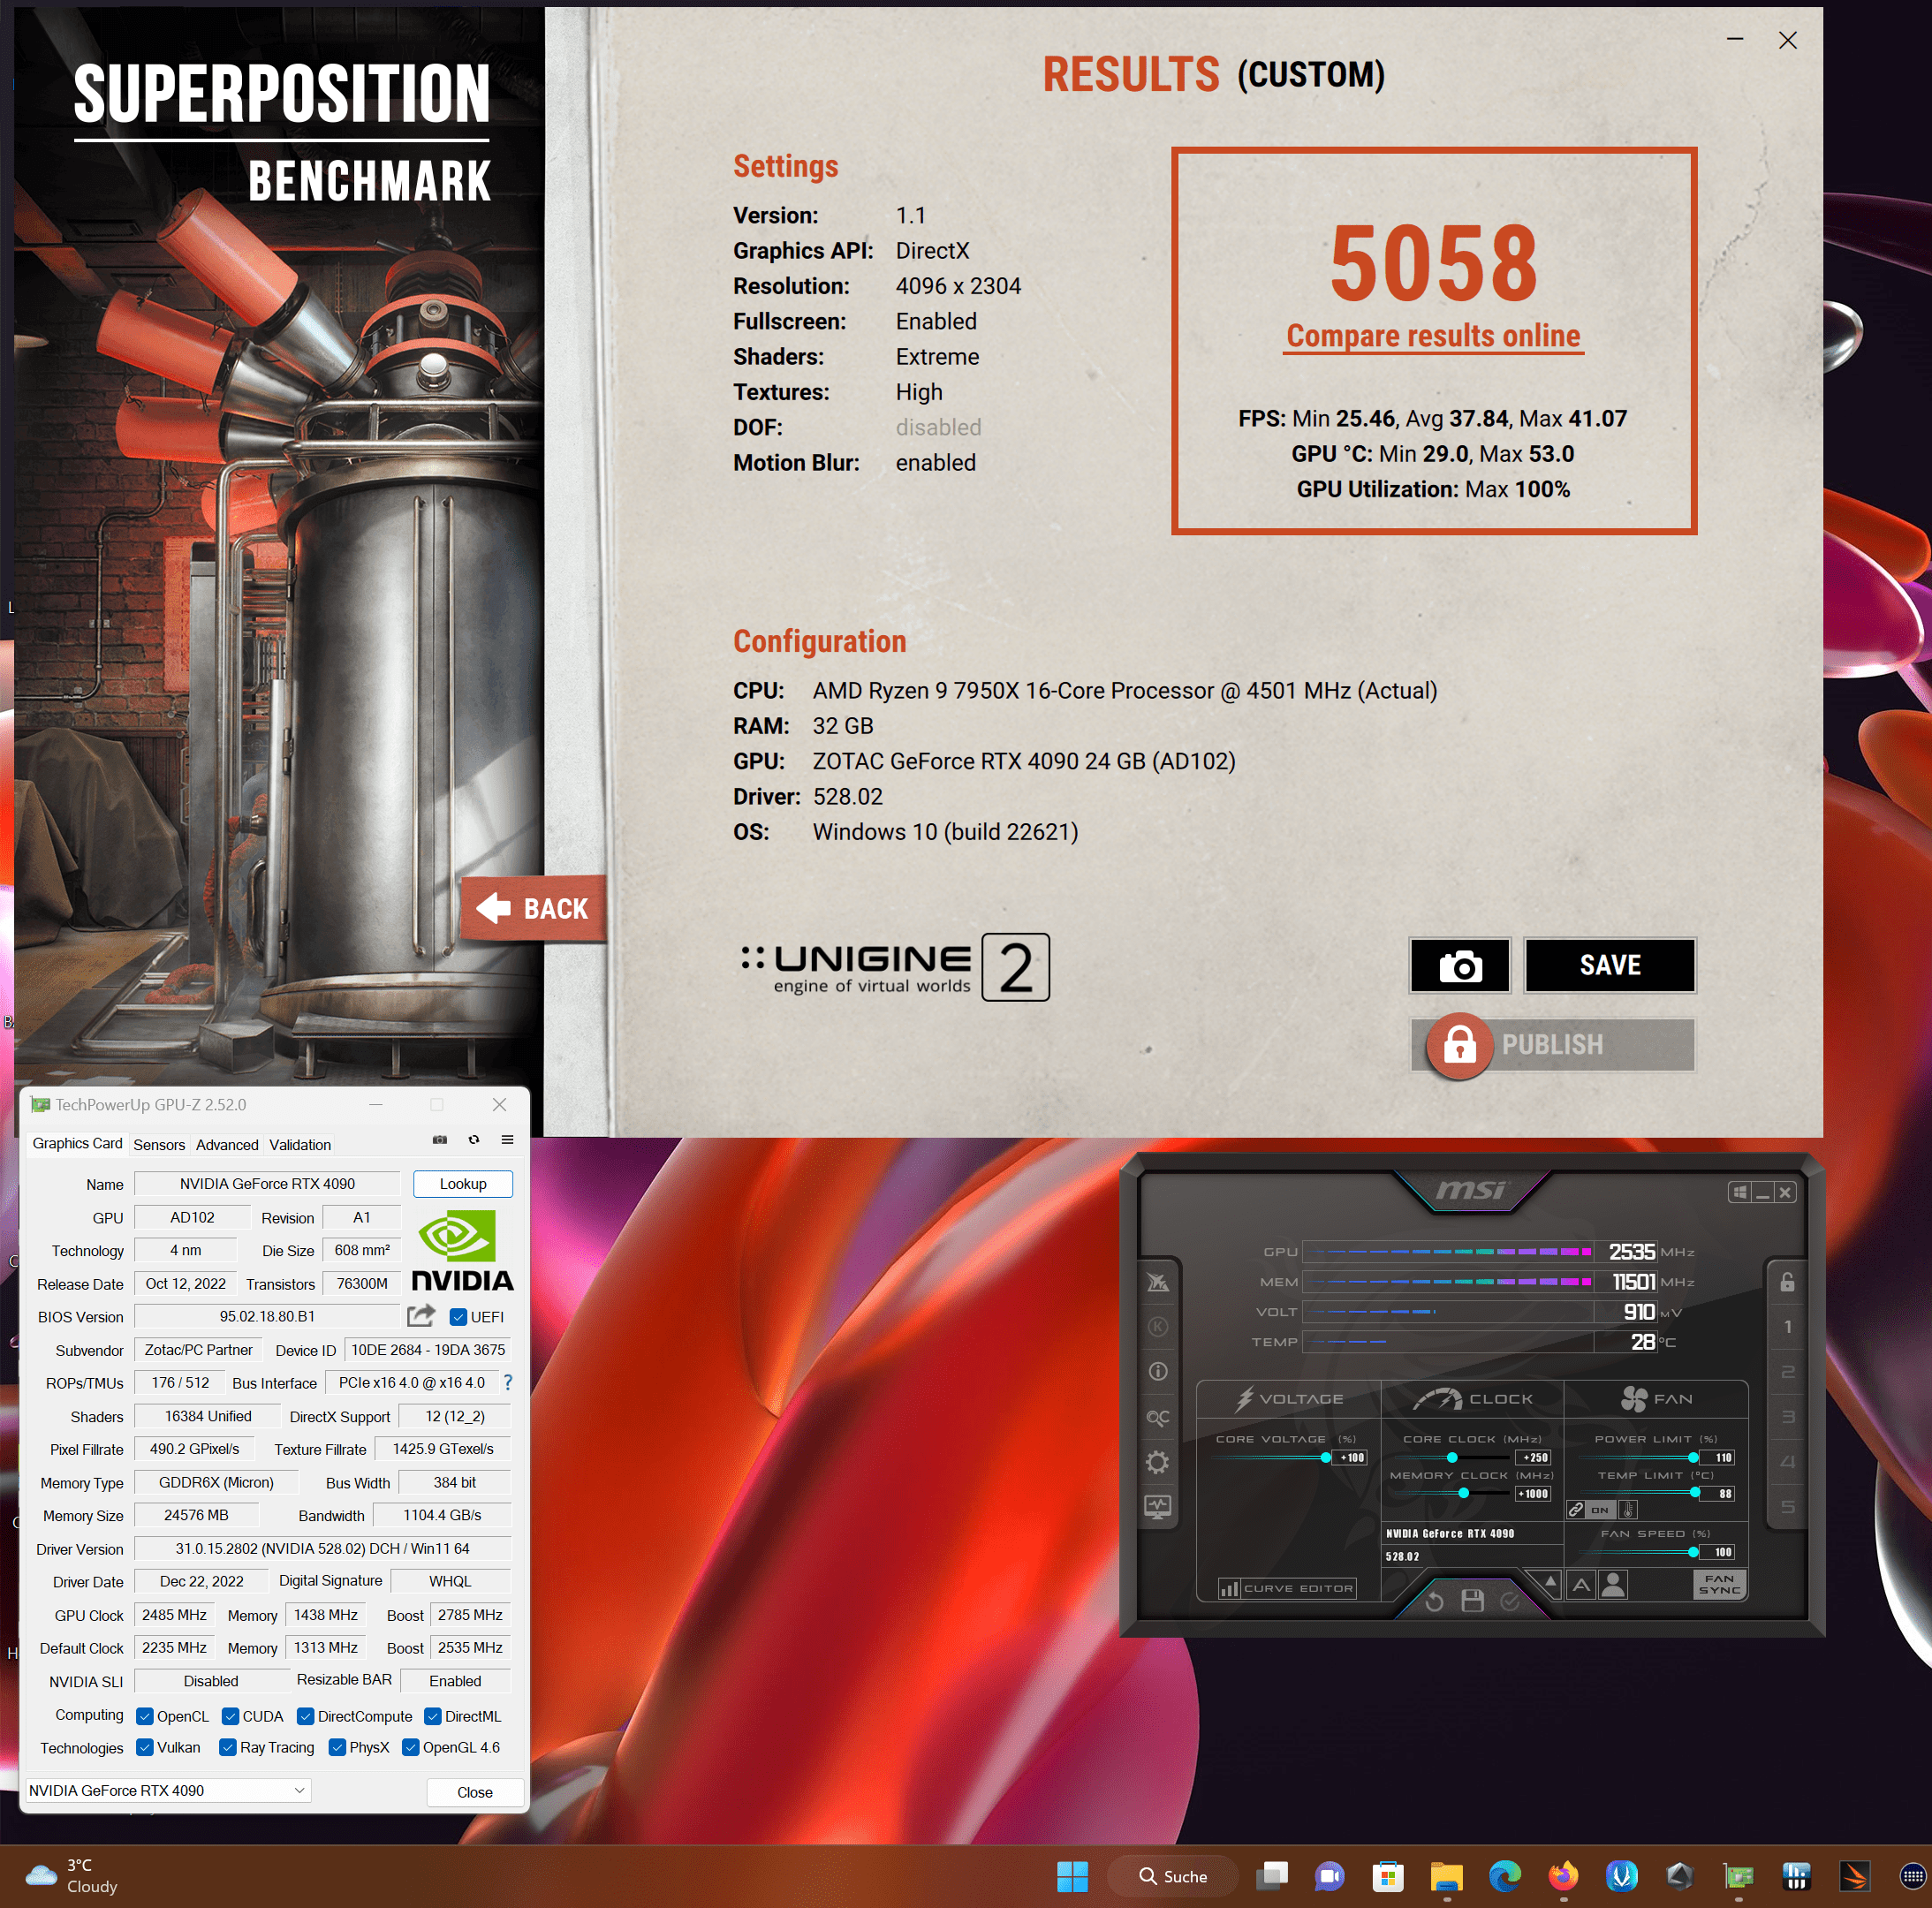Open the Afterburner information icon
Viewport: 1932px width, 1908px height.
pos(1158,1372)
